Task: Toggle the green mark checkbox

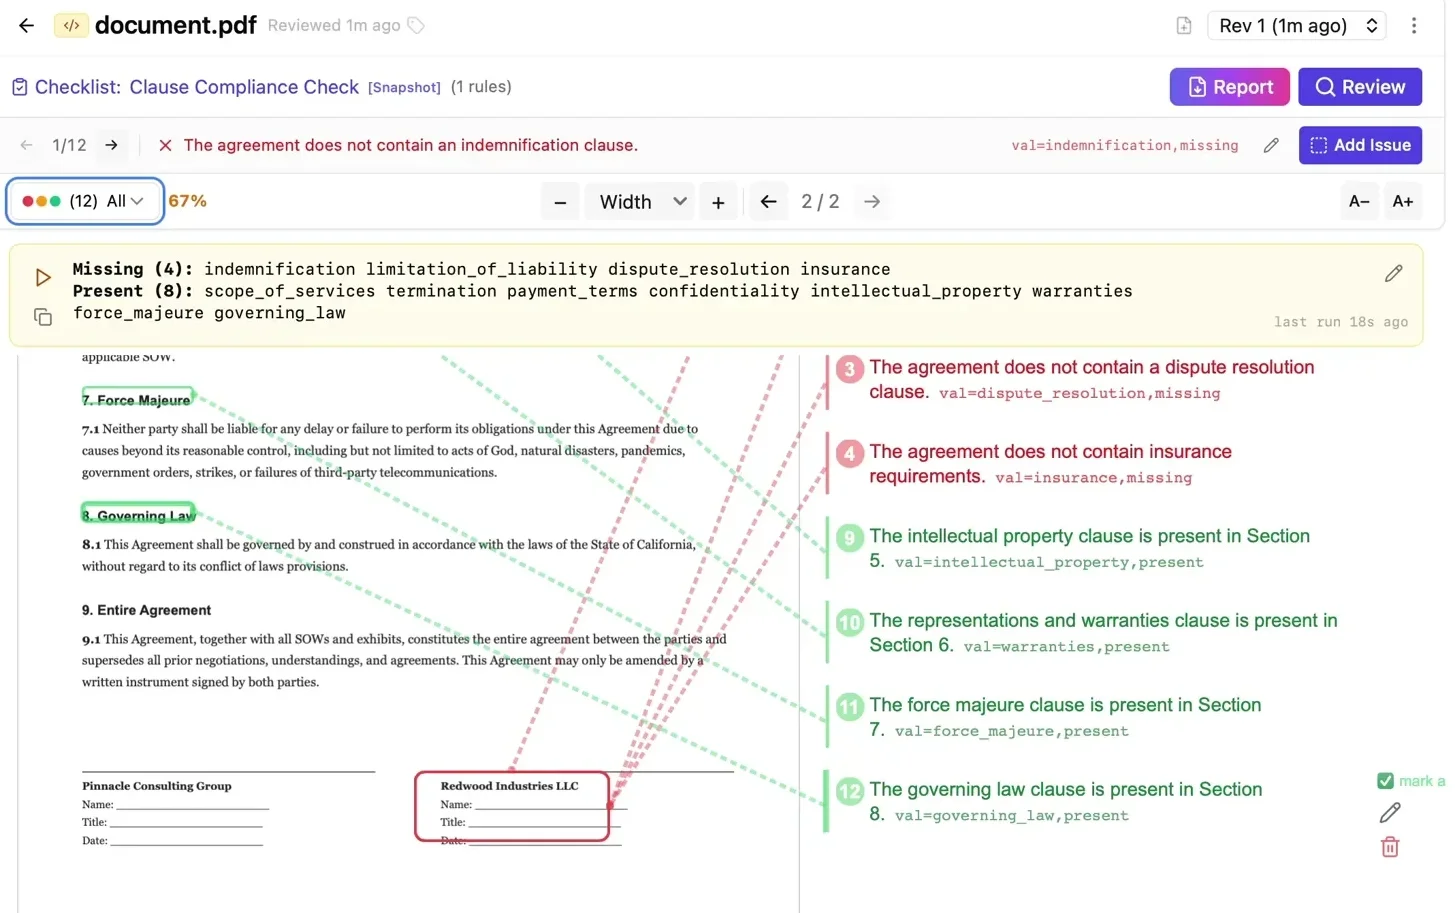Action: tap(1385, 781)
